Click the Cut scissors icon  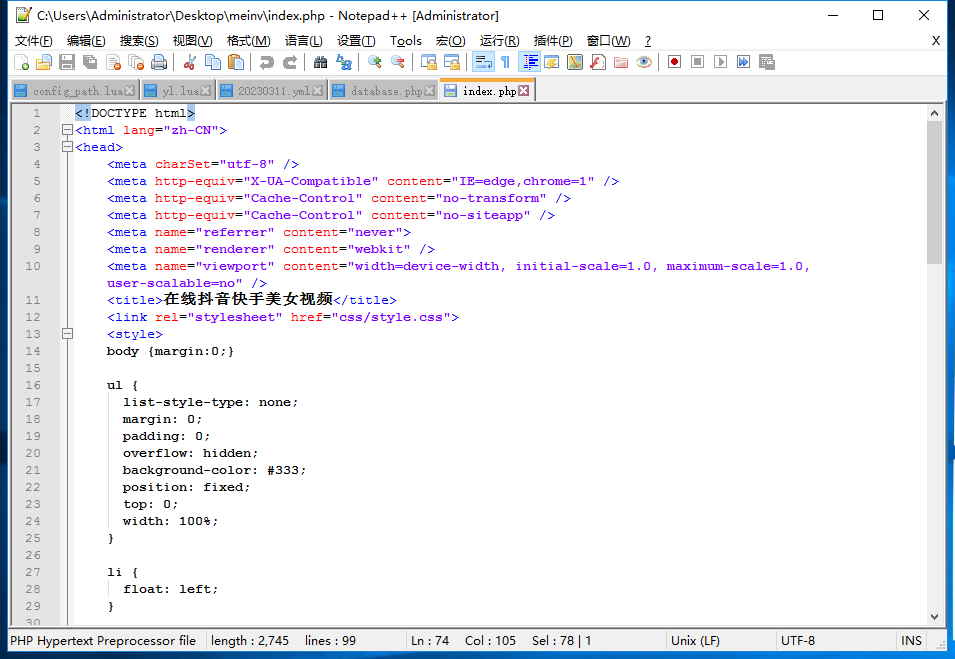point(188,62)
